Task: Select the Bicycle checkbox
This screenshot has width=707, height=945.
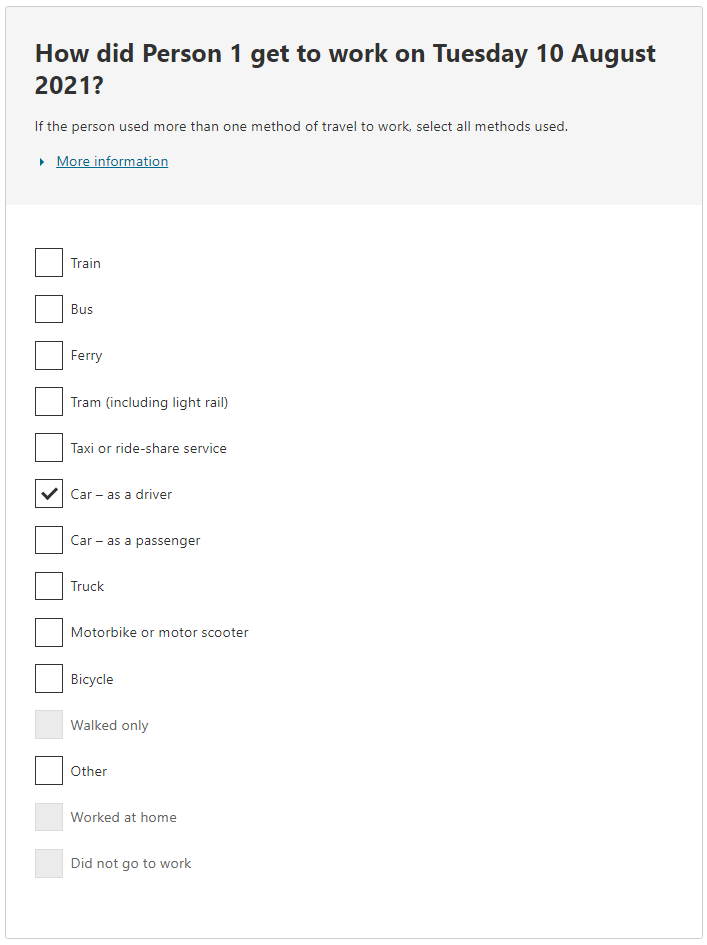Action: point(48,678)
